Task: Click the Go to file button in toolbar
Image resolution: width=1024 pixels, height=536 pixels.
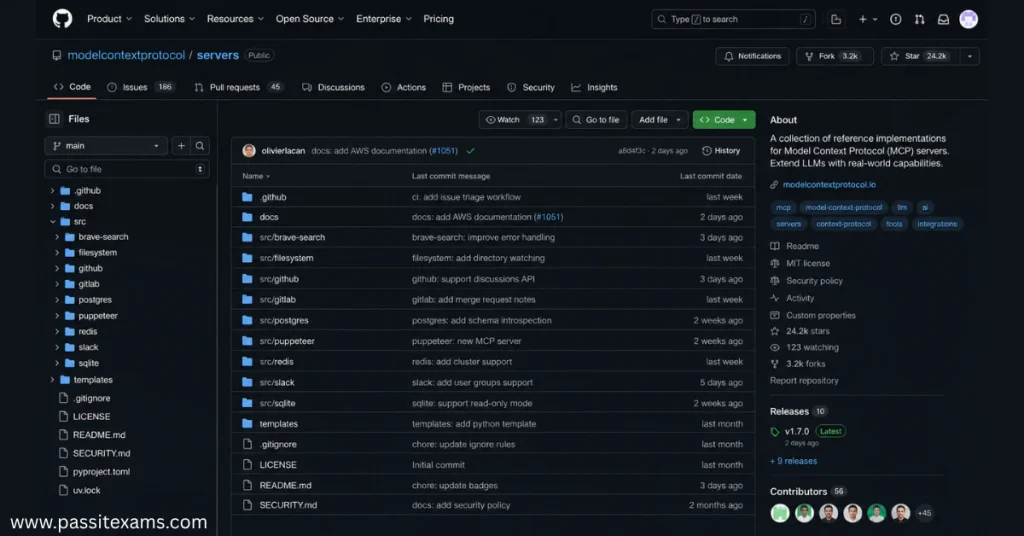Action: coord(596,119)
